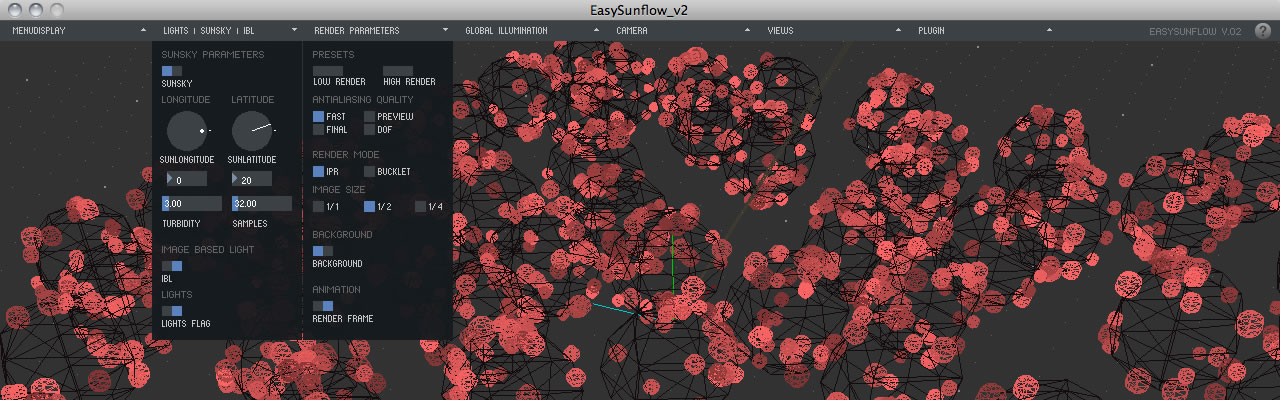This screenshot has height=400, width=1280.
Task: Toggle the Background switch
Action: tap(323, 251)
